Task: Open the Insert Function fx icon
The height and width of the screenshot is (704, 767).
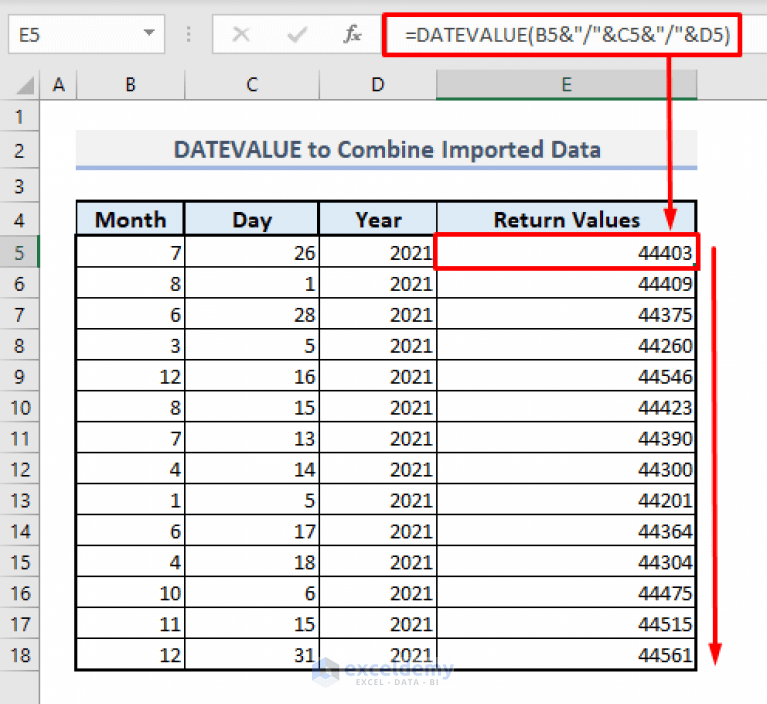Action: click(352, 34)
